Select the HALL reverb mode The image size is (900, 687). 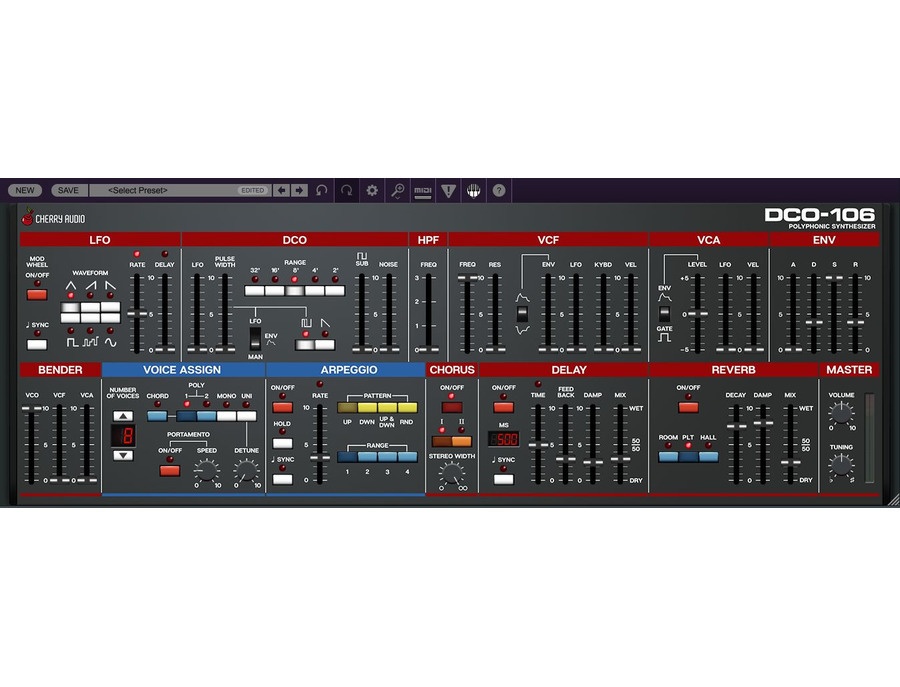click(707, 455)
